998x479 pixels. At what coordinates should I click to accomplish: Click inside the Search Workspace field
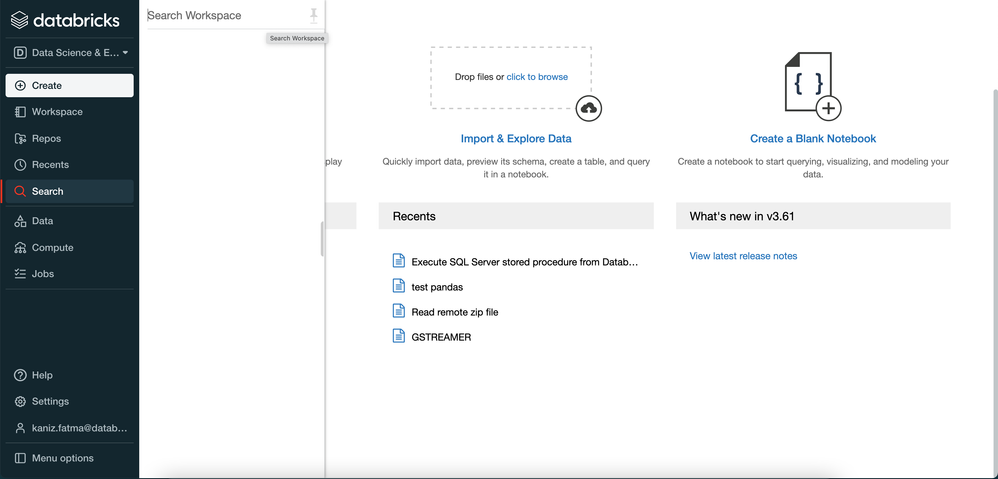pos(225,16)
